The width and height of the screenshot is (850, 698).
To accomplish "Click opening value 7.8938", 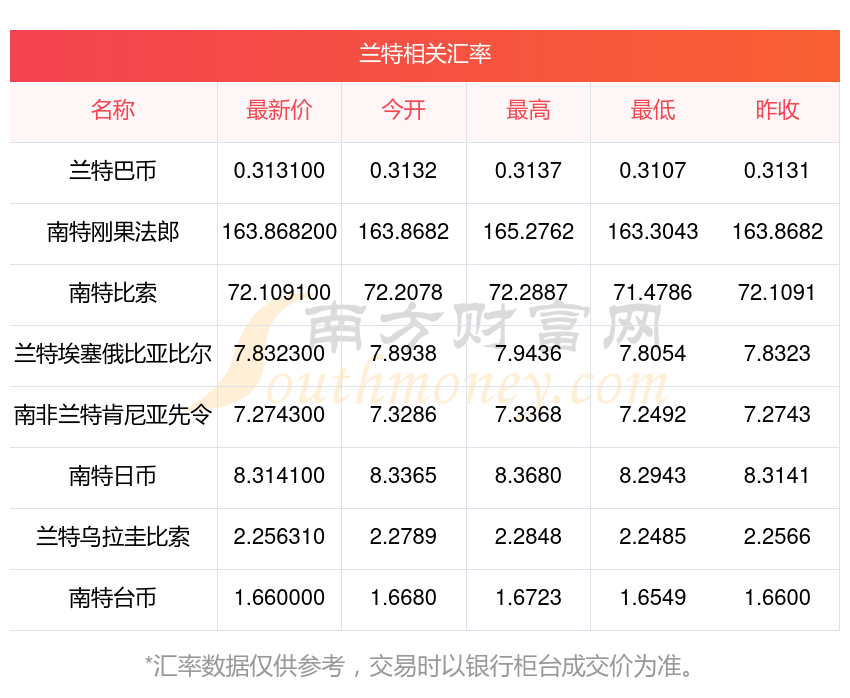I will click(403, 354).
